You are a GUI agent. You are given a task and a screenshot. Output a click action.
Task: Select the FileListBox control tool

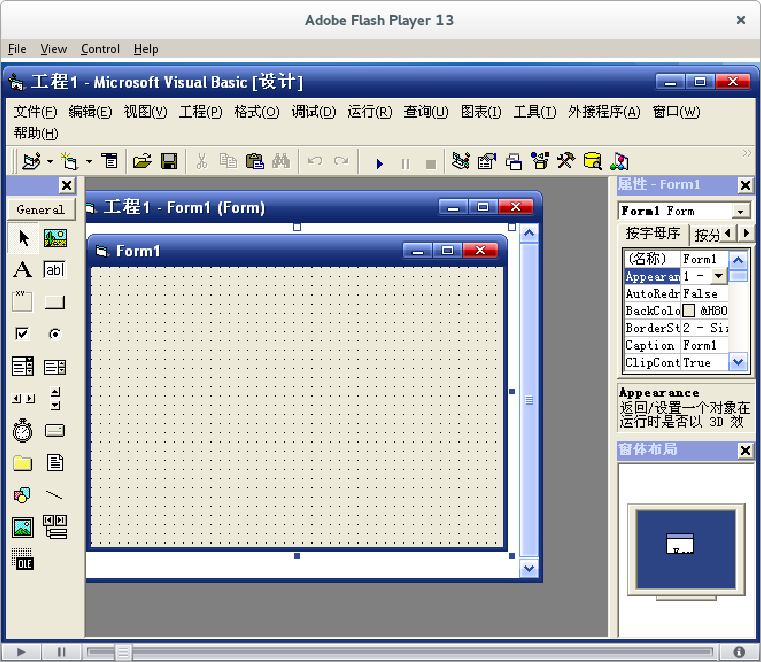point(55,463)
